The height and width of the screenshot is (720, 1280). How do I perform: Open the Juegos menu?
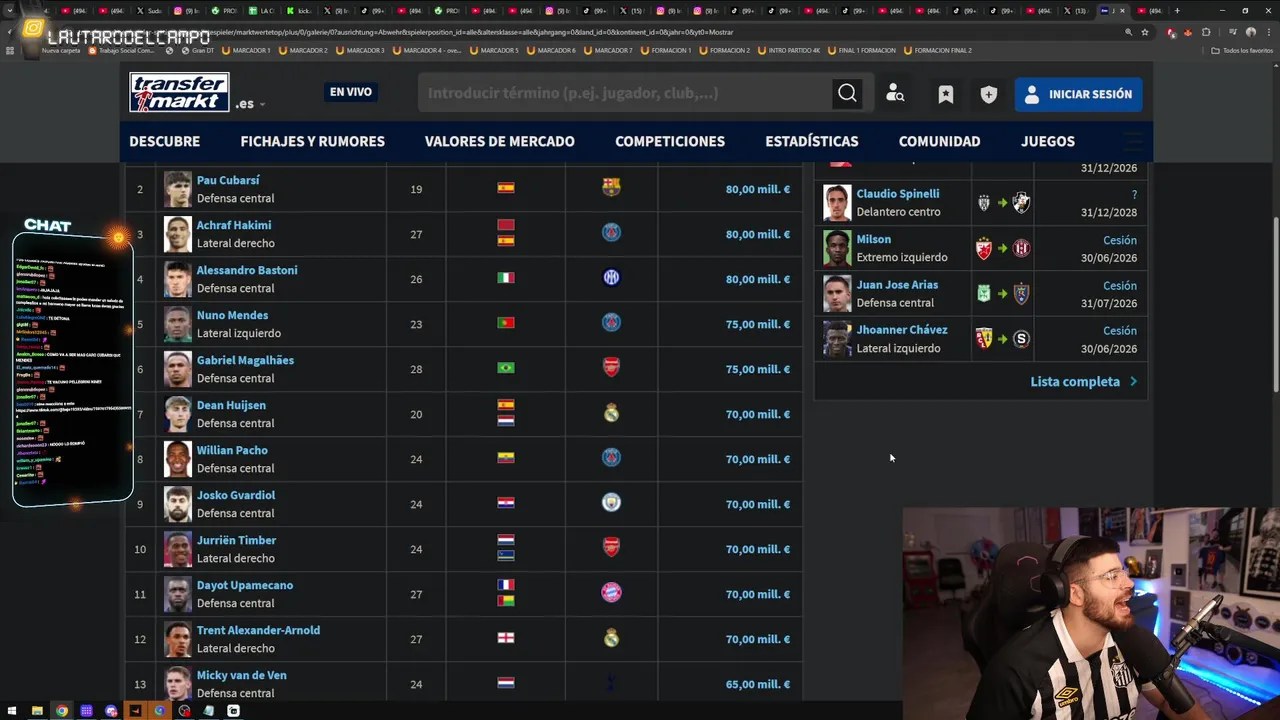click(x=1048, y=141)
